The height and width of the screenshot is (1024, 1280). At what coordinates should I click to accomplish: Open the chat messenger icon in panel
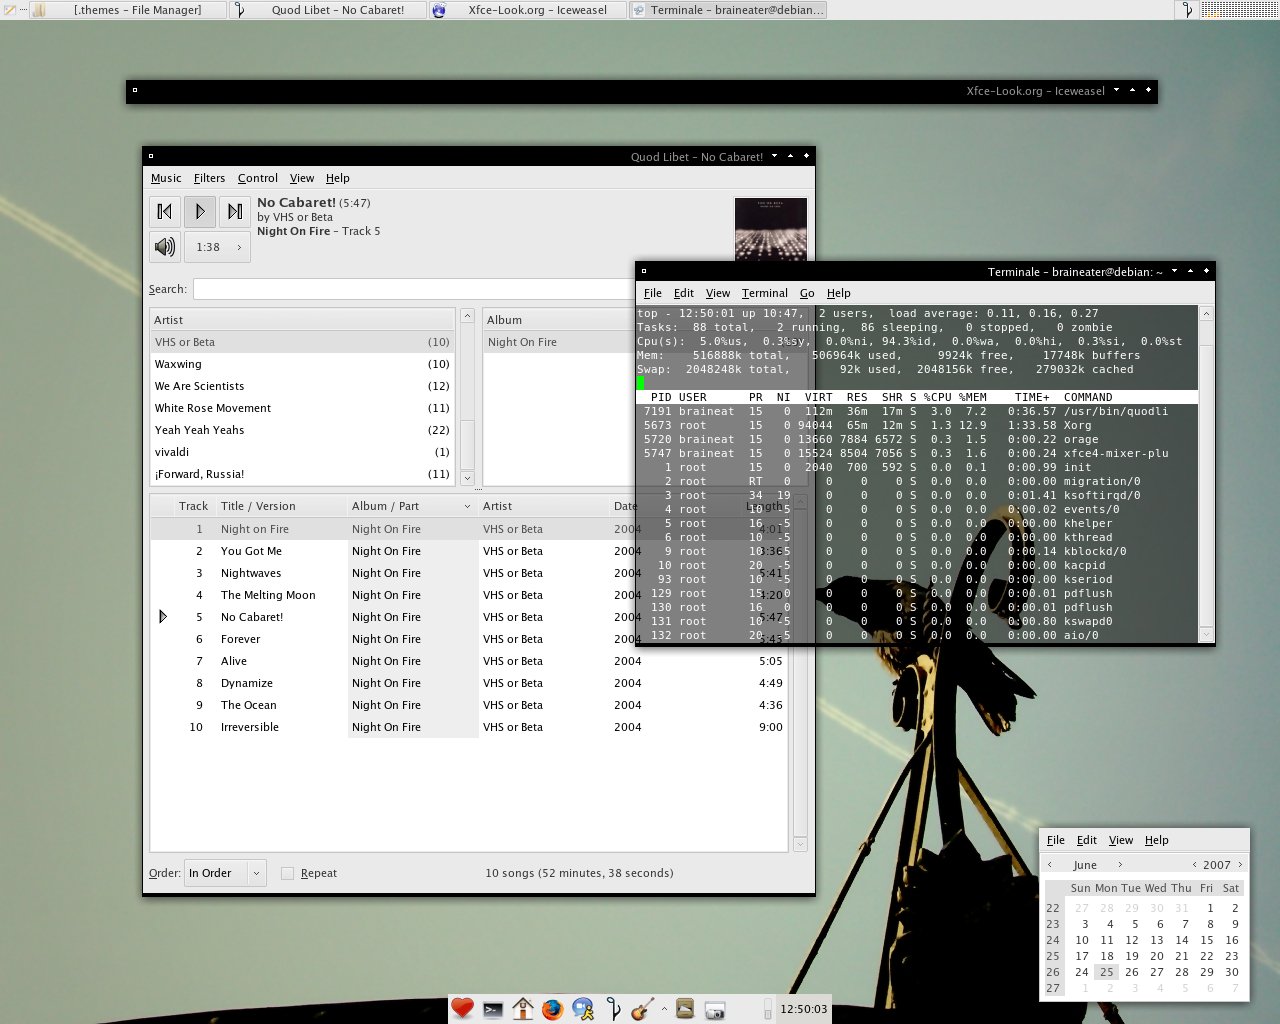(x=583, y=1010)
